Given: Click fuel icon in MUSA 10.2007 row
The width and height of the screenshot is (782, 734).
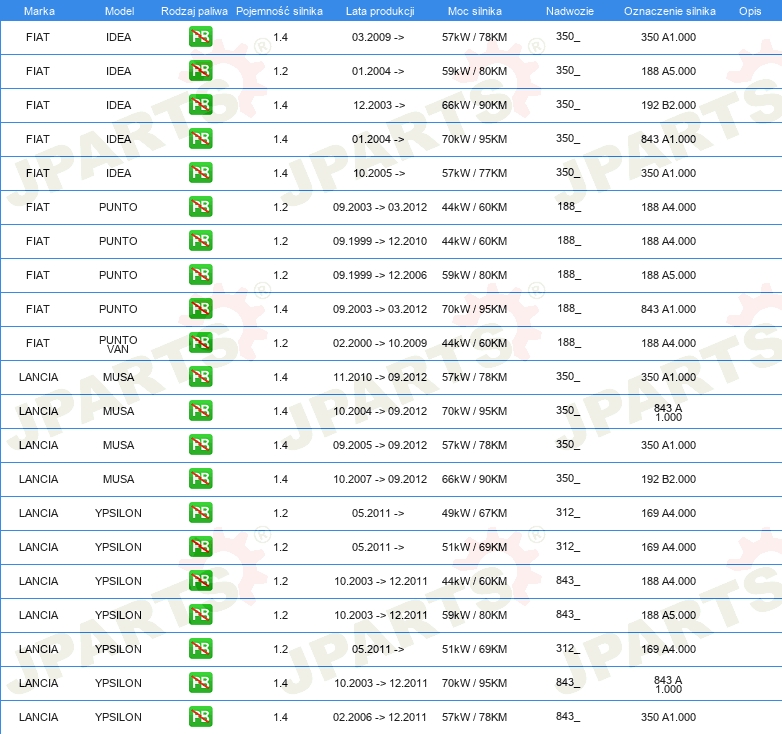Looking at the screenshot, I should [x=200, y=479].
